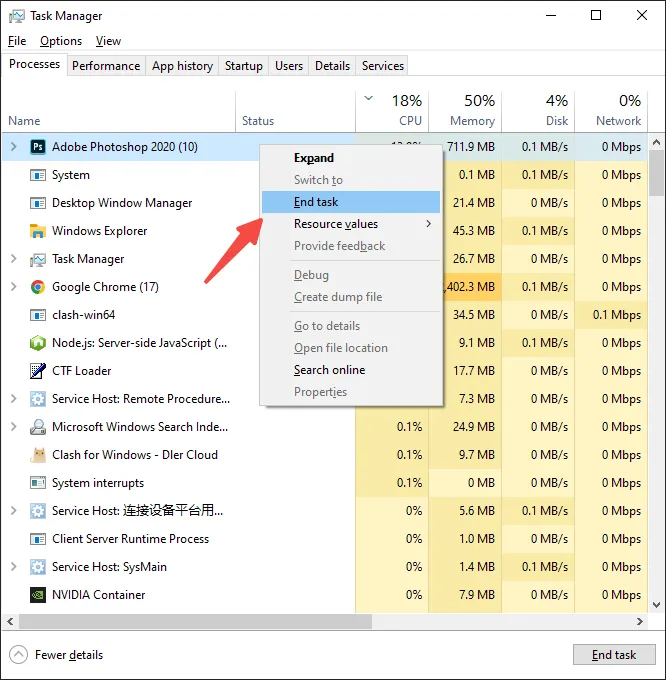The width and height of the screenshot is (666, 680).
Task: Click the NVIDIA Container icon
Action: [x=38, y=595]
